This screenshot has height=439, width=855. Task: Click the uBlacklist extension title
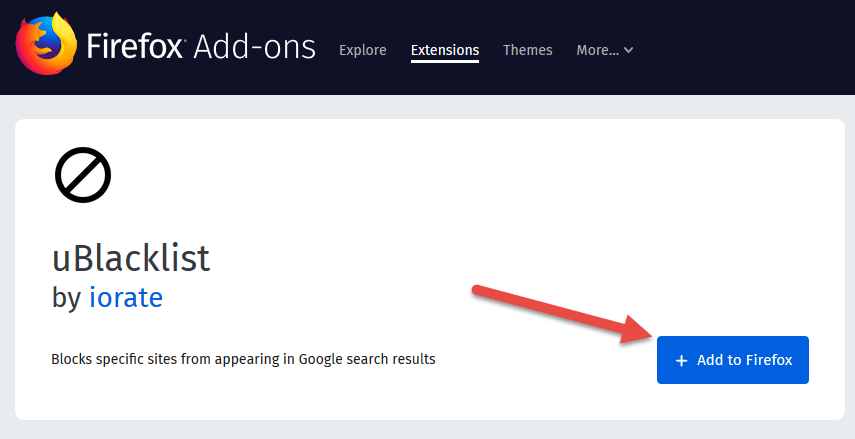[x=131, y=258]
